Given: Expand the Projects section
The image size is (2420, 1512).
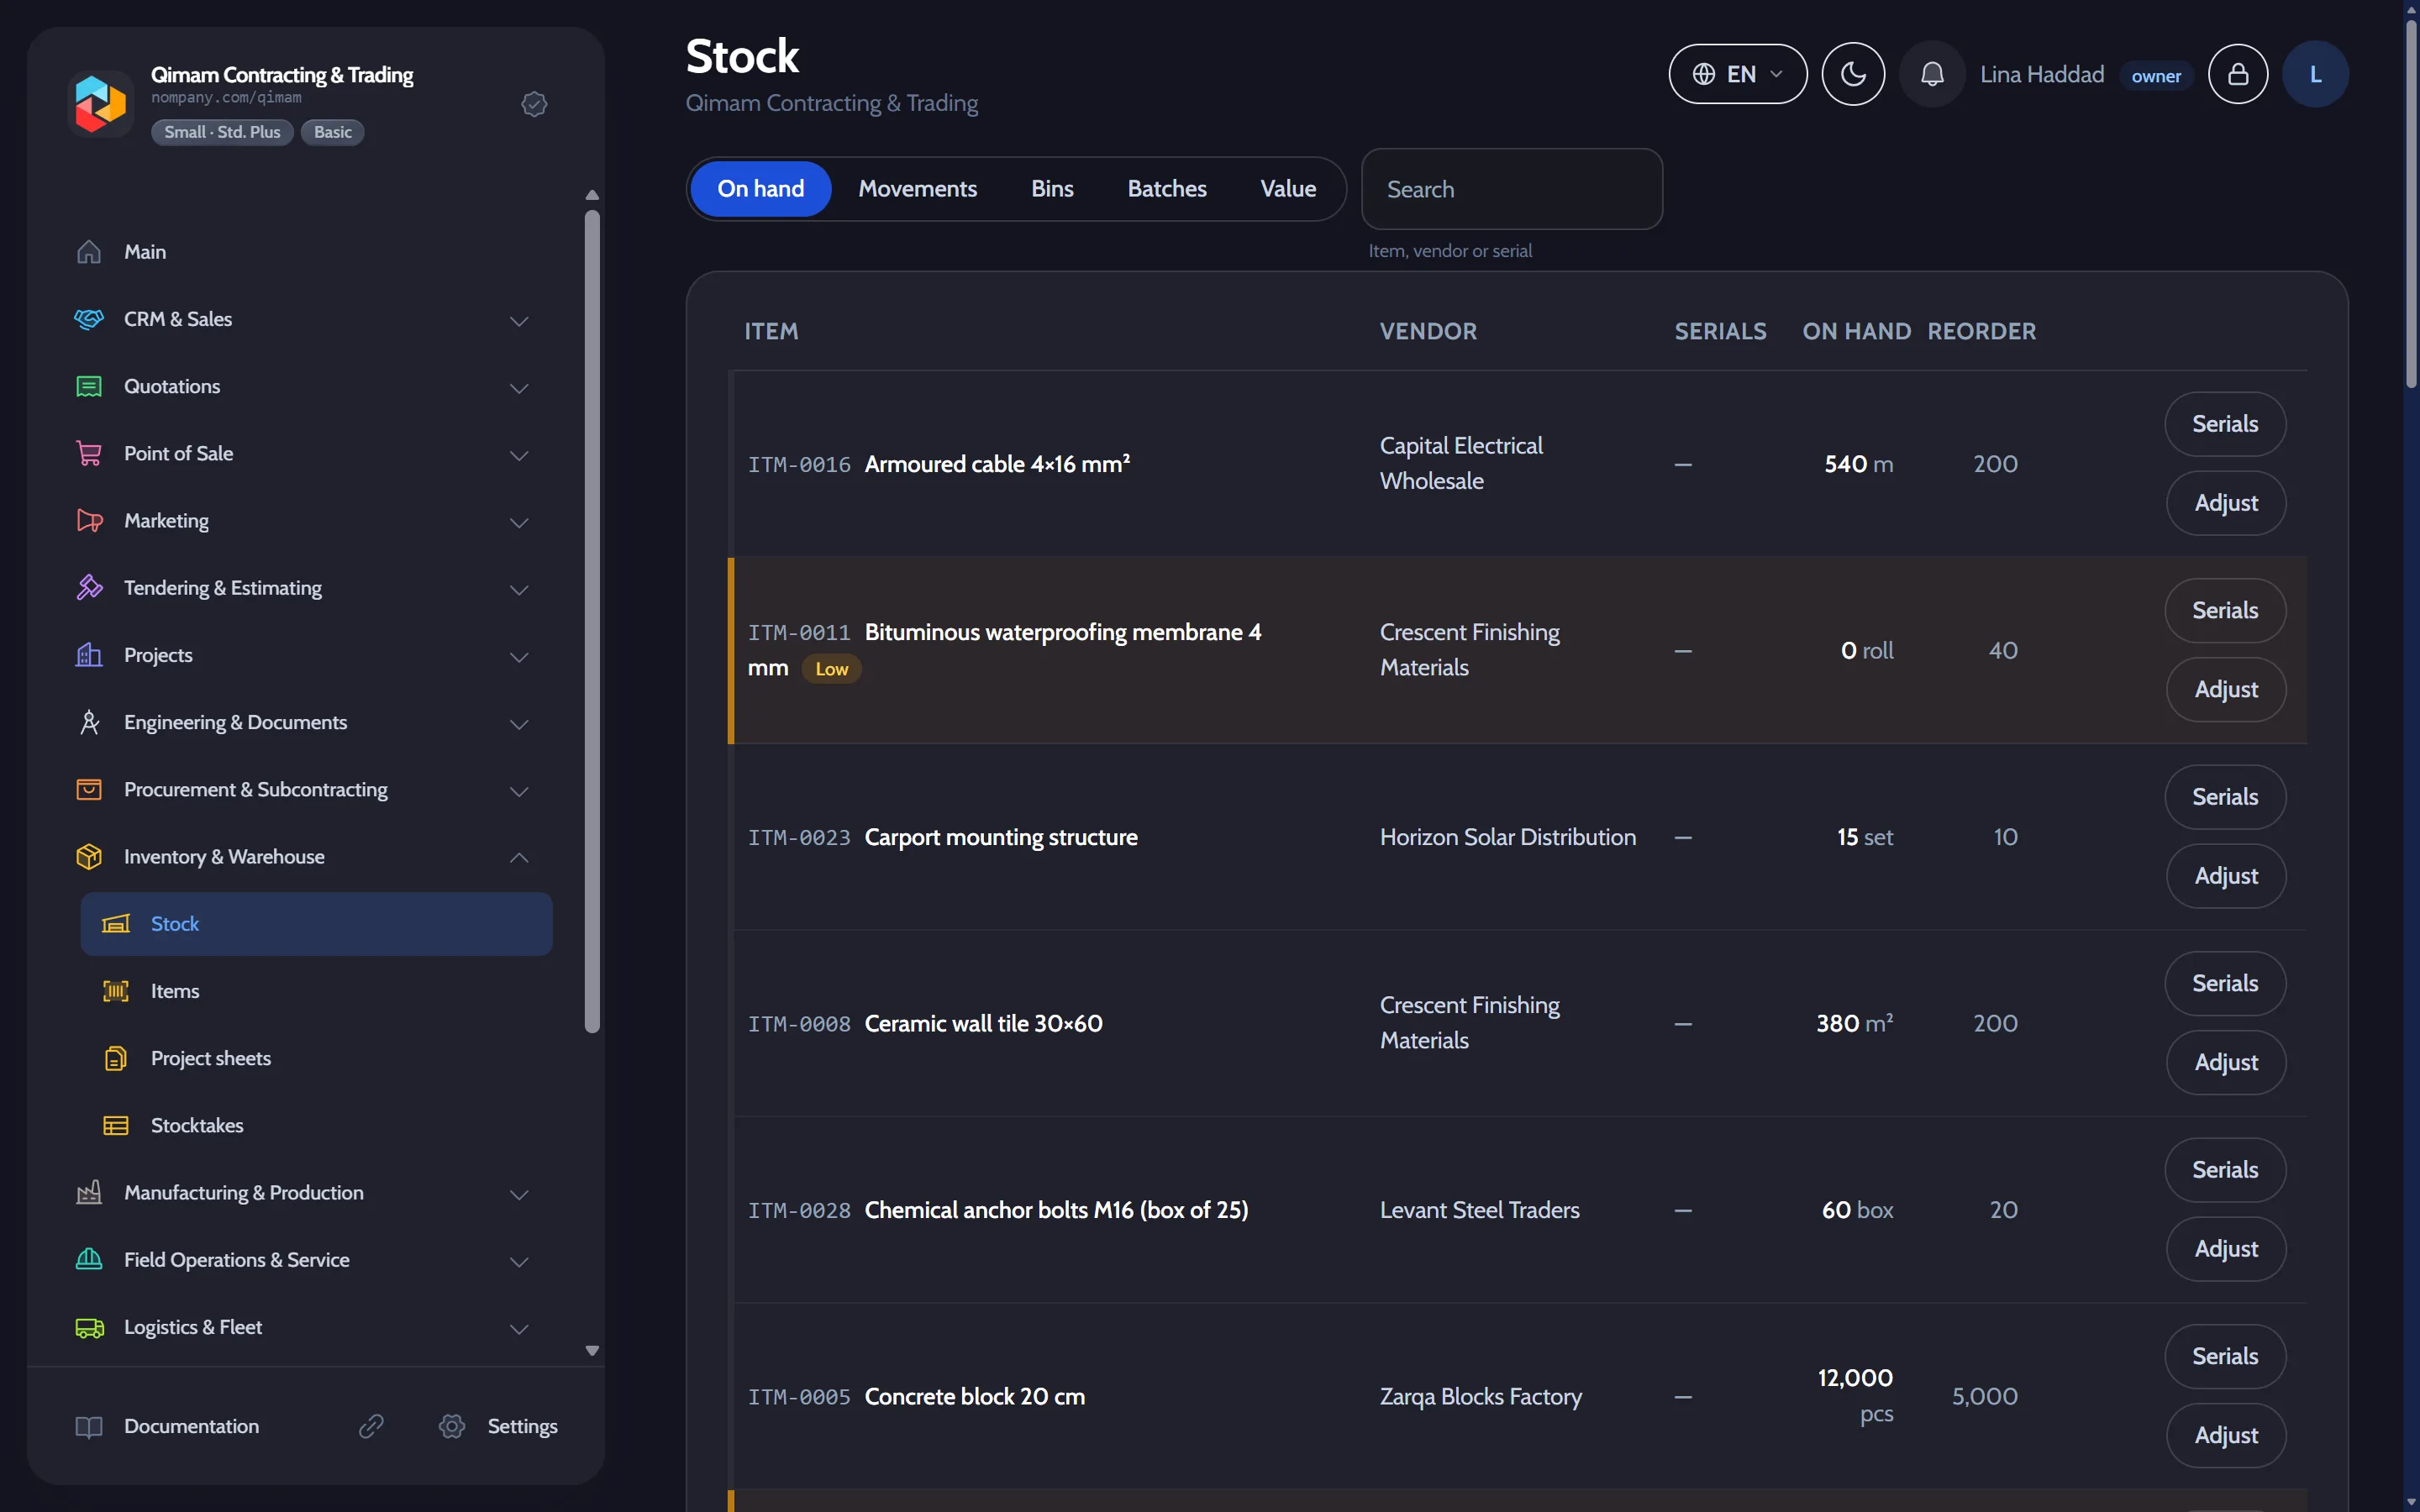Looking at the screenshot, I should 519,657.
